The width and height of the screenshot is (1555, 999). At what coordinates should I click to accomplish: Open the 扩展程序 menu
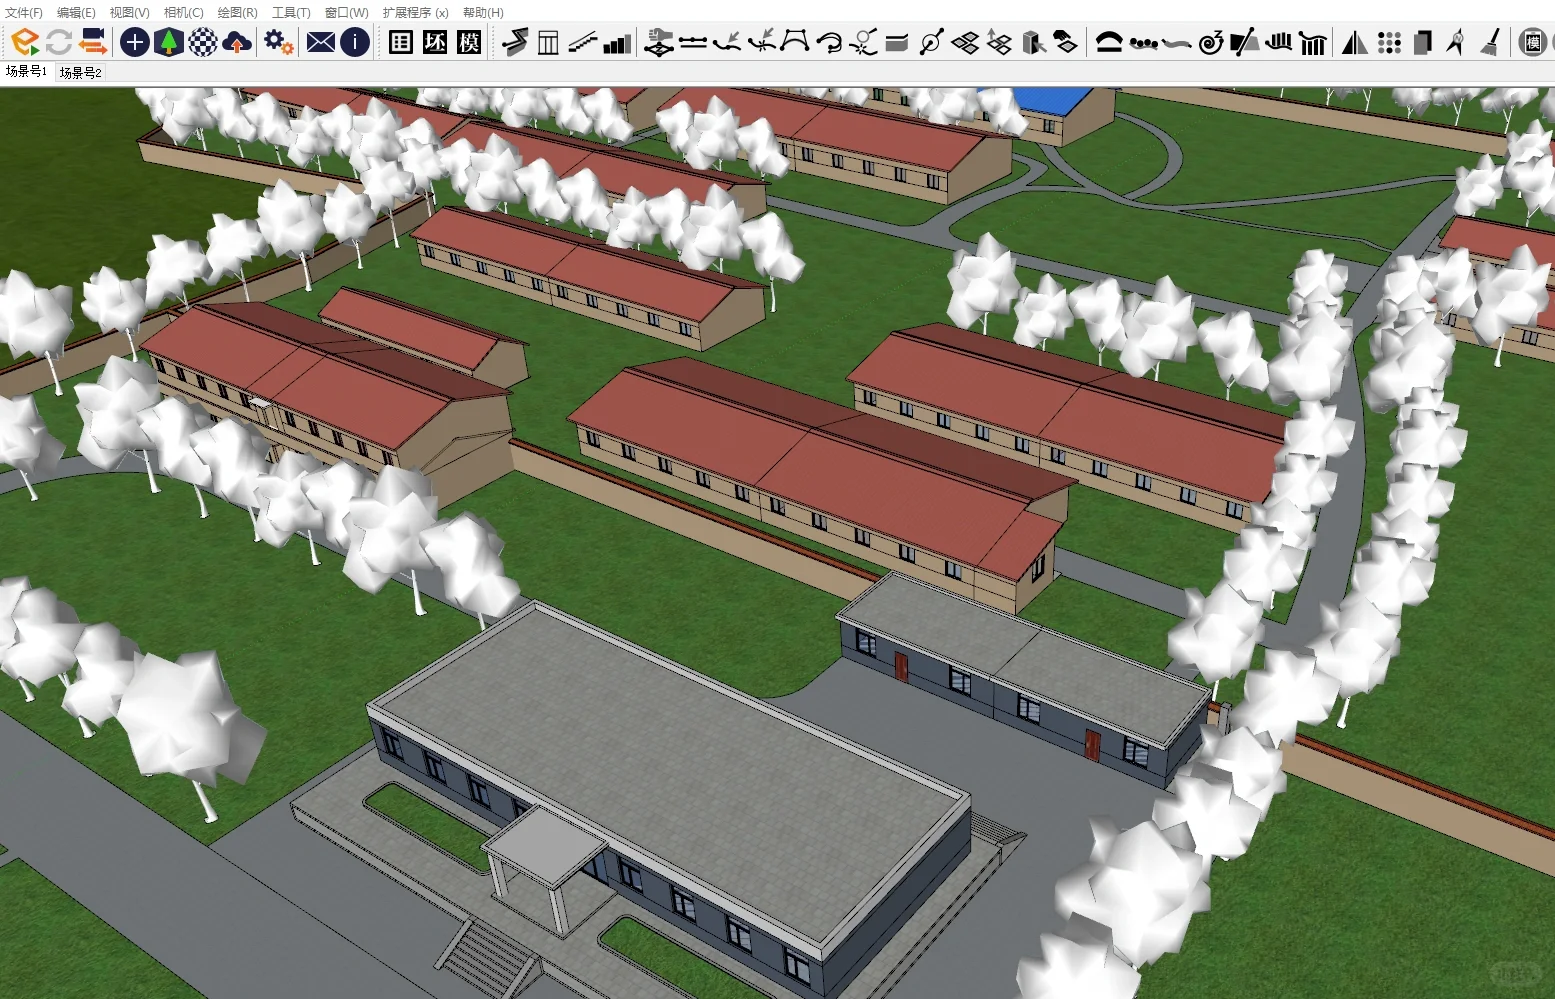(415, 13)
